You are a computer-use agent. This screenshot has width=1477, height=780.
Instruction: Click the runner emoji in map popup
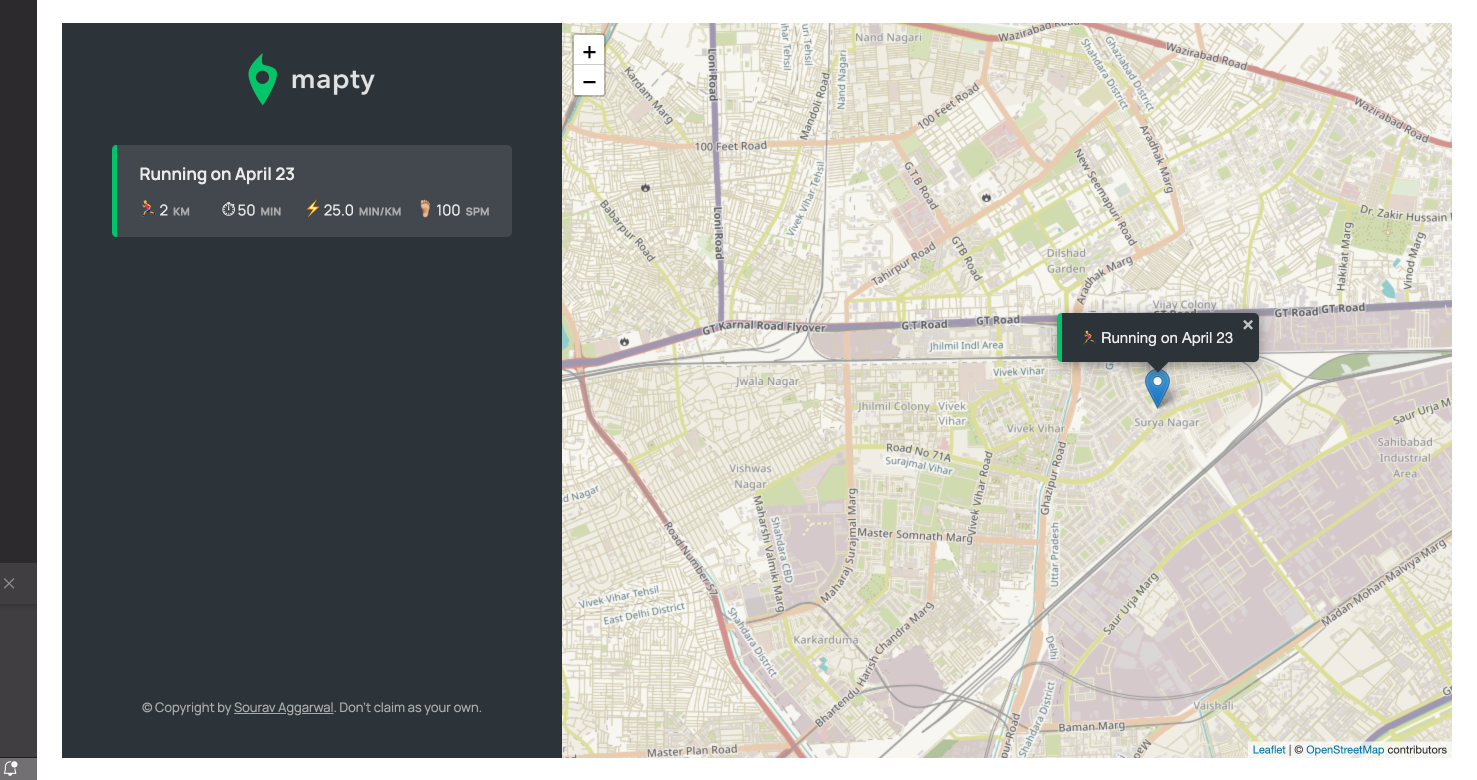point(1089,338)
